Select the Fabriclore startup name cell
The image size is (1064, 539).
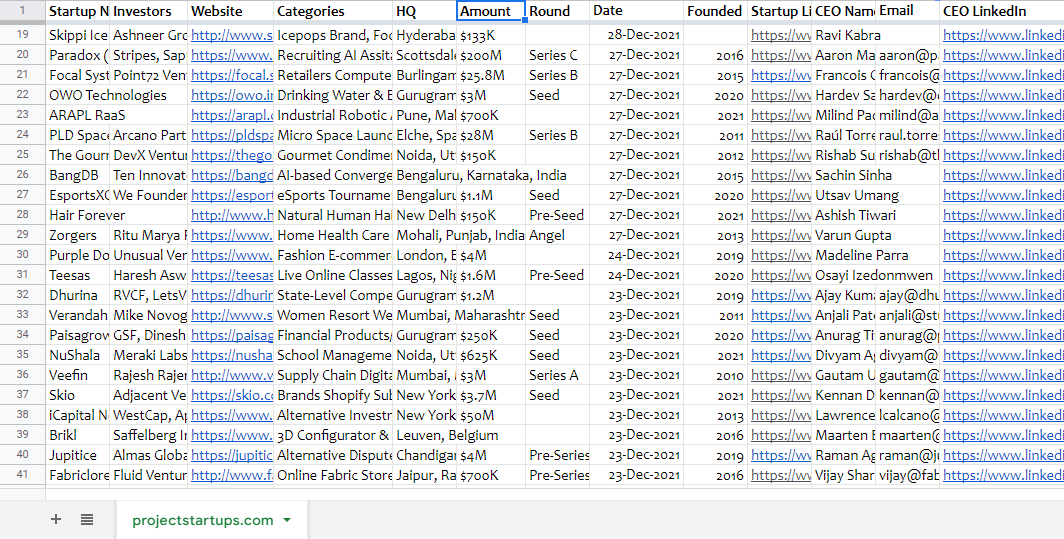click(x=77, y=476)
